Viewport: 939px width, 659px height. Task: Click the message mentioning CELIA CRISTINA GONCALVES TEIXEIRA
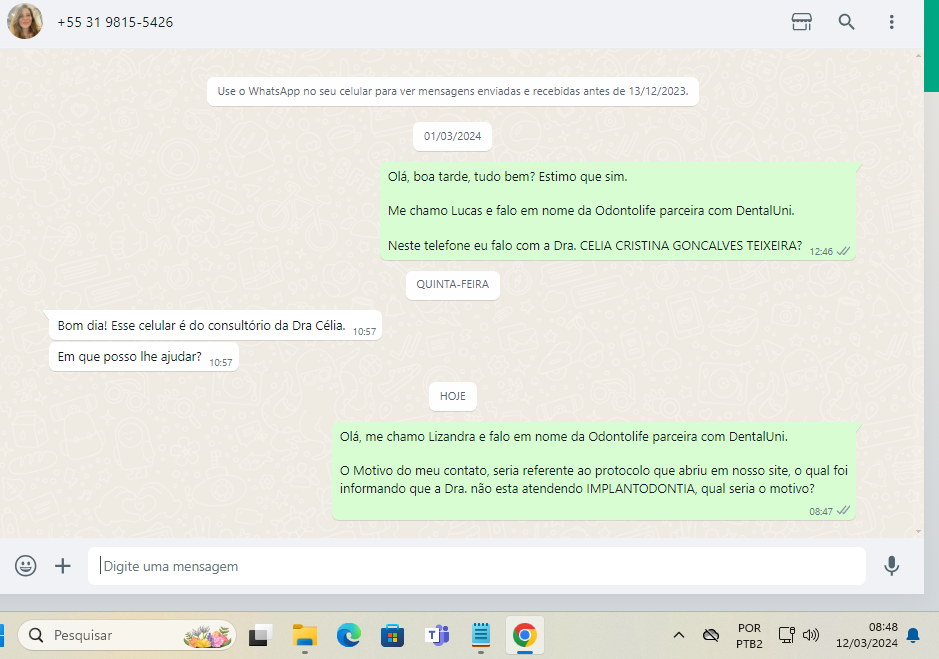[x=617, y=211]
